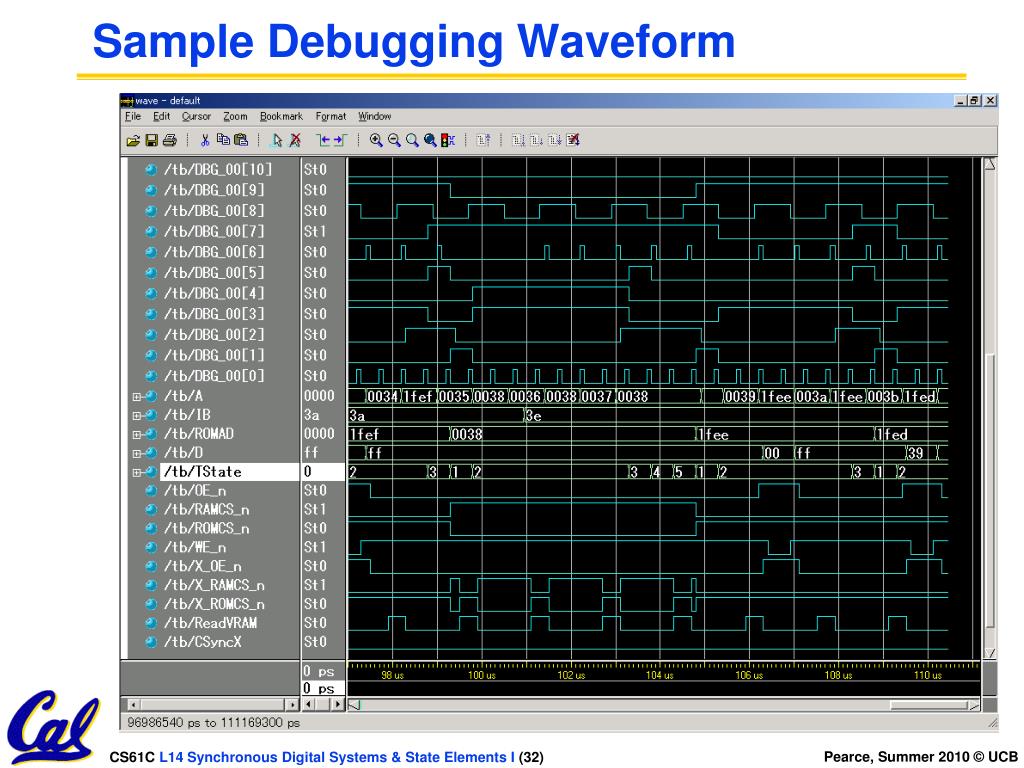The image size is (1024, 768).
Task: Jump to next transition with right arrow icon
Action: tap(340, 140)
